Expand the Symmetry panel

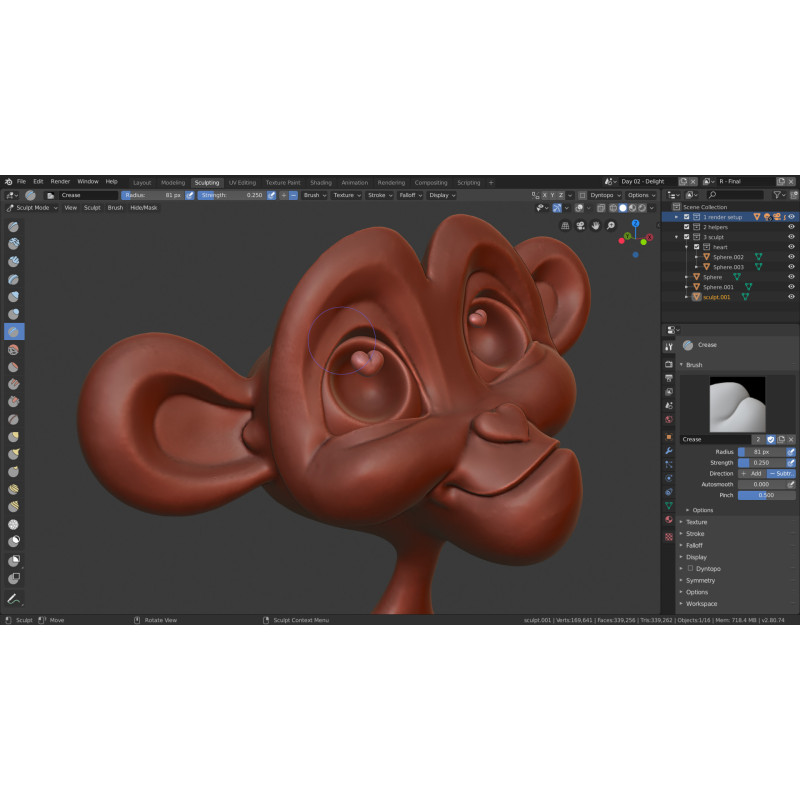click(700, 580)
